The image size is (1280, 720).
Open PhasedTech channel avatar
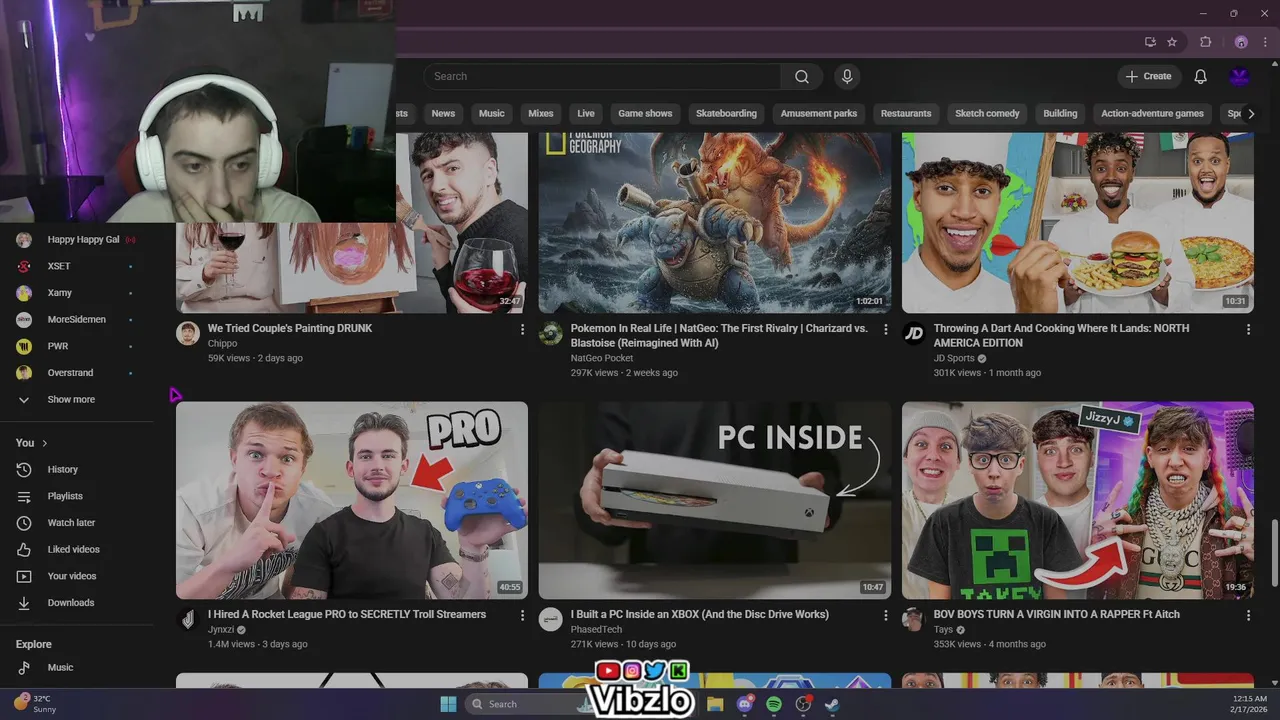(x=551, y=620)
